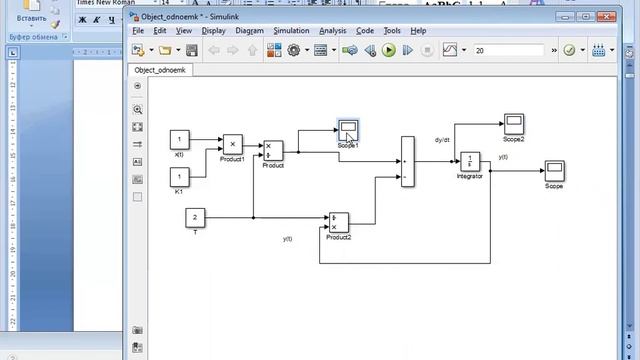Image resolution: width=640 pixels, height=360 pixels.
Task: Open the dropdown arrow beside New Model
Action: [x=151, y=50]
